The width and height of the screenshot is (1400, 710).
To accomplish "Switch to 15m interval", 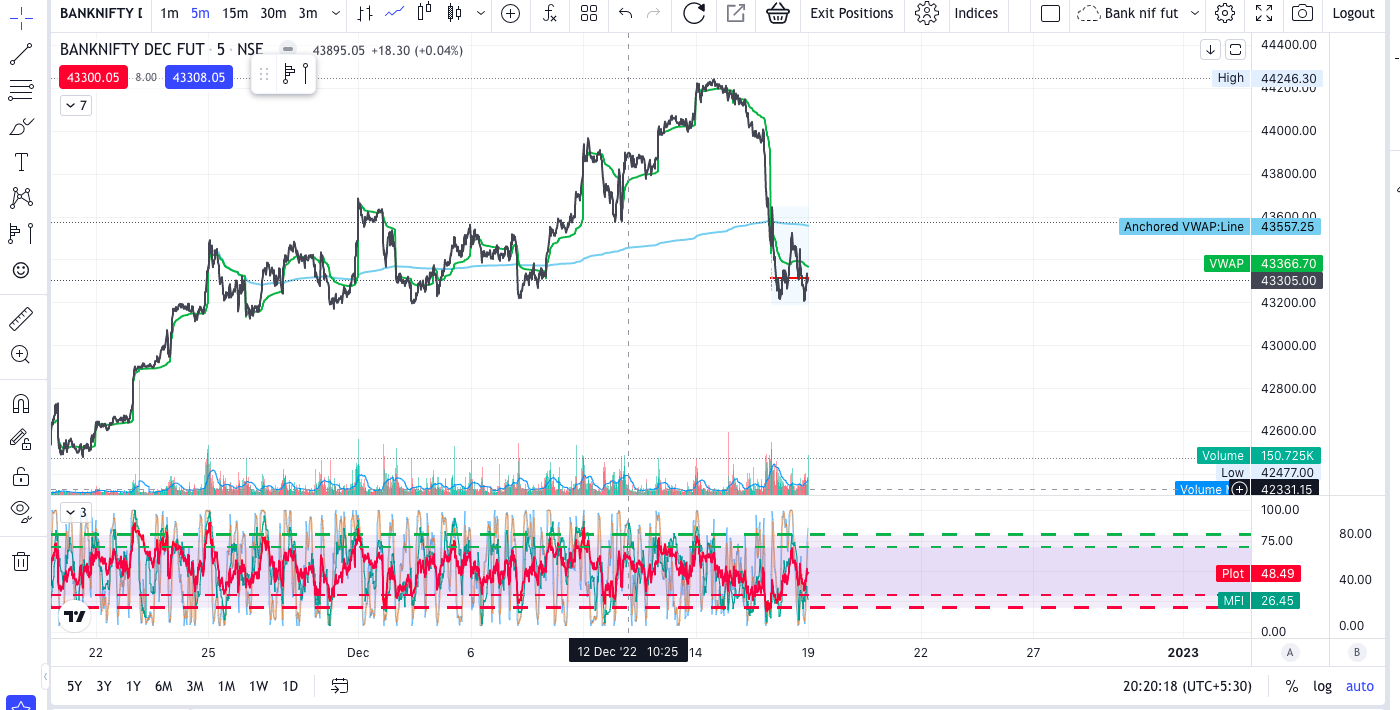I will [x=235, y=13].
